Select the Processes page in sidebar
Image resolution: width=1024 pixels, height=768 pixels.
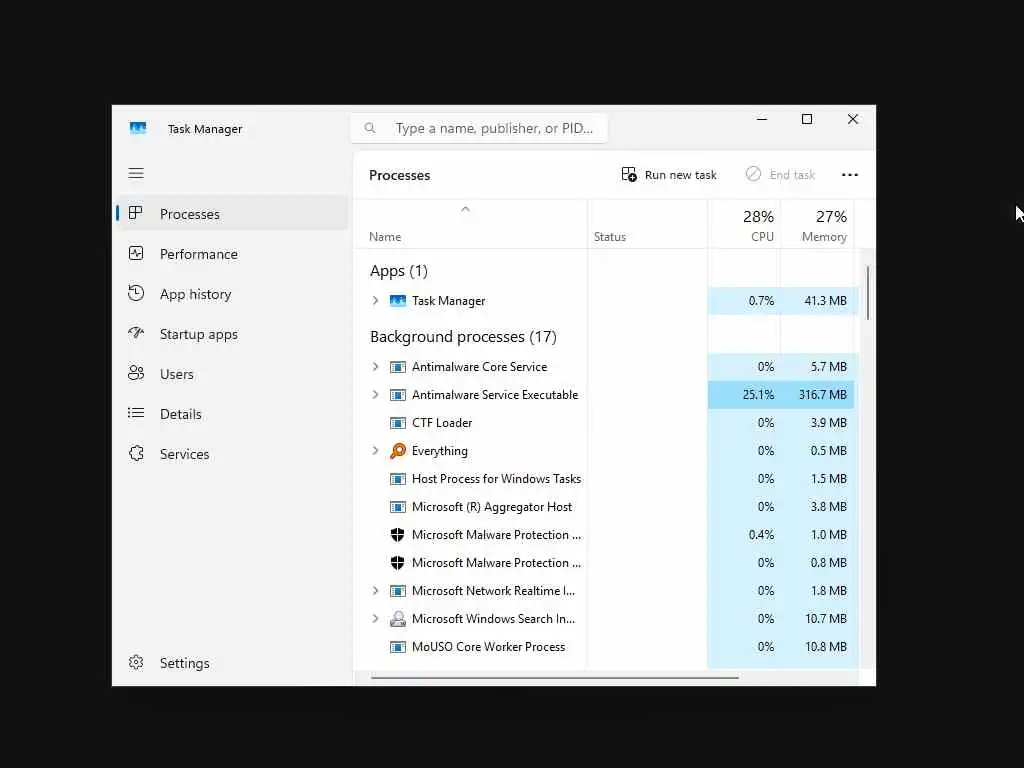point(232,214)
